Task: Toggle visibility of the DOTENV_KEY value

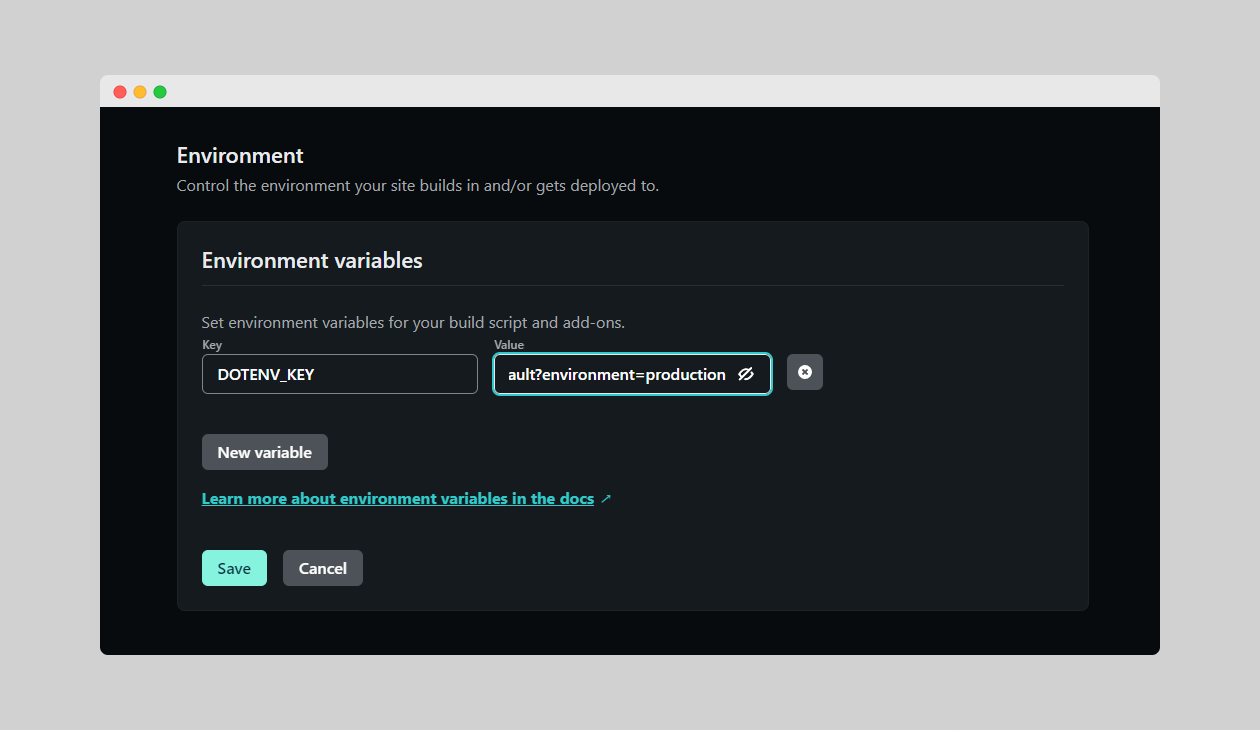Action: 745,374
